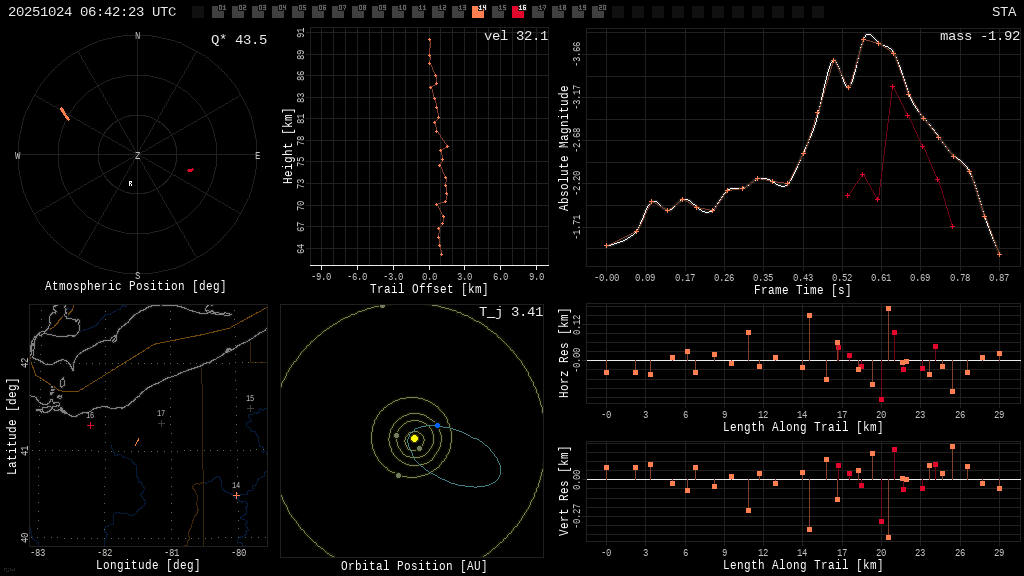Screen dimensions: 1024x576
Task: Click the yellow Sun in the orbital plot
Action: click(414, 438)
